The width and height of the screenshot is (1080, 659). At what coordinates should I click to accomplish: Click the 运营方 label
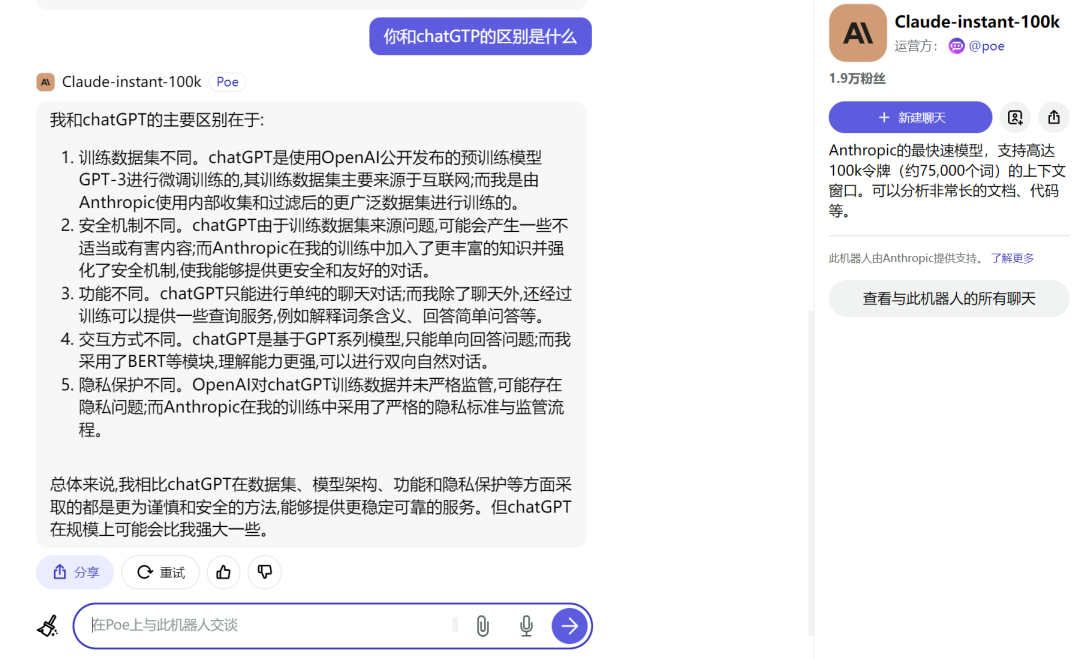[916, 46]
